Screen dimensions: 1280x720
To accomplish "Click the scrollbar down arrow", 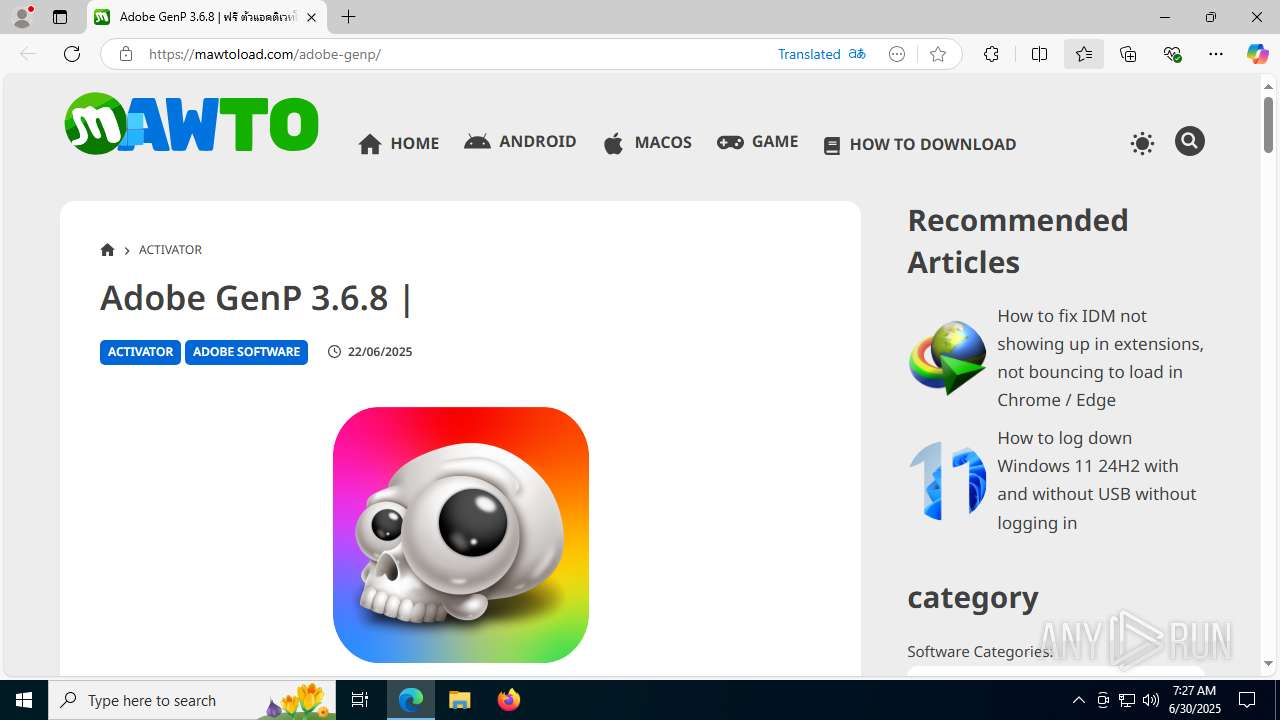I will click(x=1268, y=663).
